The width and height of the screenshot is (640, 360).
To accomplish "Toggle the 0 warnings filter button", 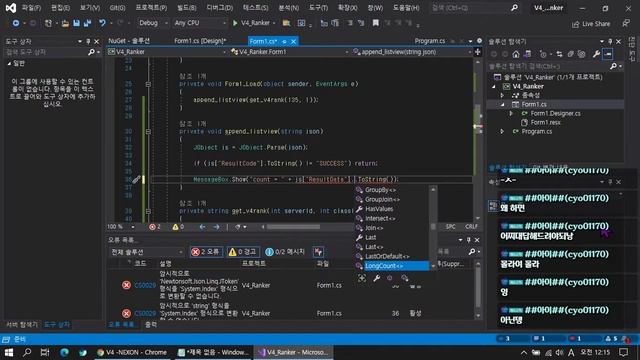I will tap(242, 252).
